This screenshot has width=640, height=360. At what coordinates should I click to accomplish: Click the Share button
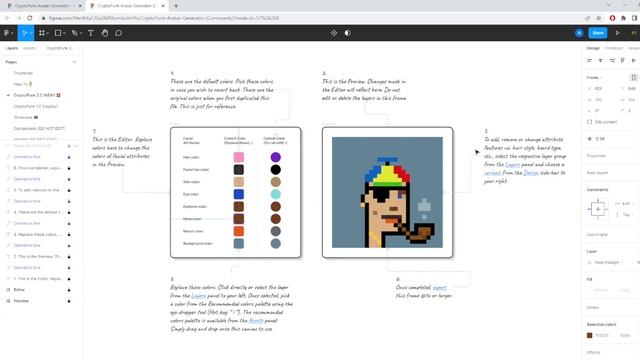(x=598, y=33)
